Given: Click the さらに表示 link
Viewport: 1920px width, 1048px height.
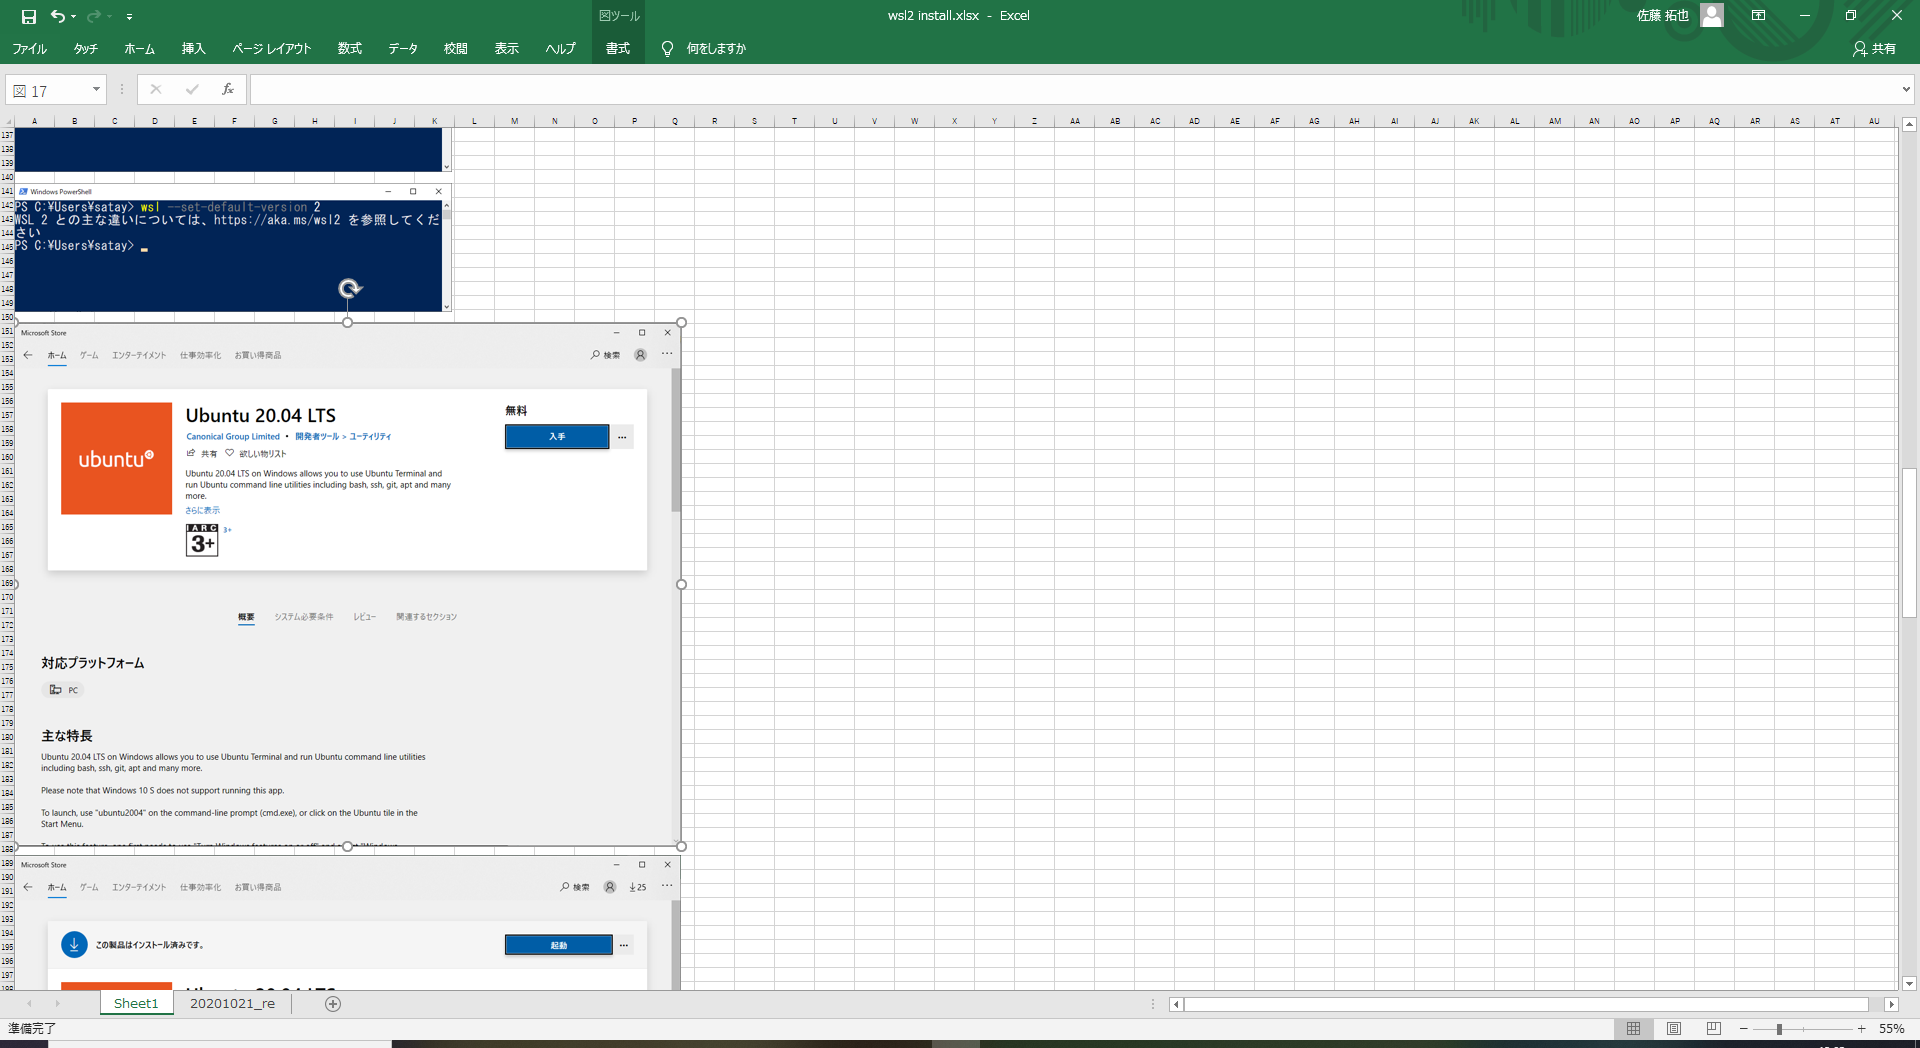Looking at the screenshot, I should click(x=203, y=510).
